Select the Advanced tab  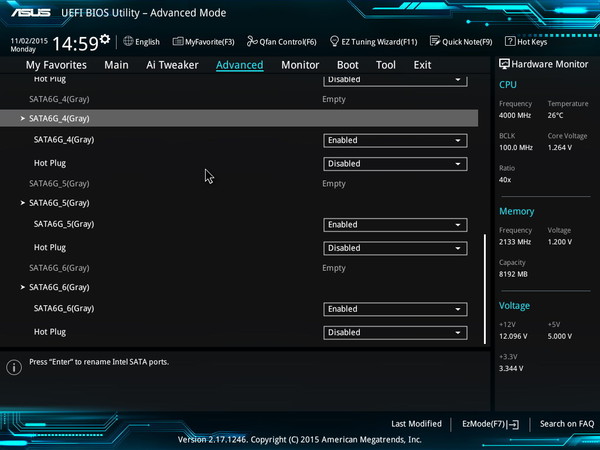click(x=240, y=65)
